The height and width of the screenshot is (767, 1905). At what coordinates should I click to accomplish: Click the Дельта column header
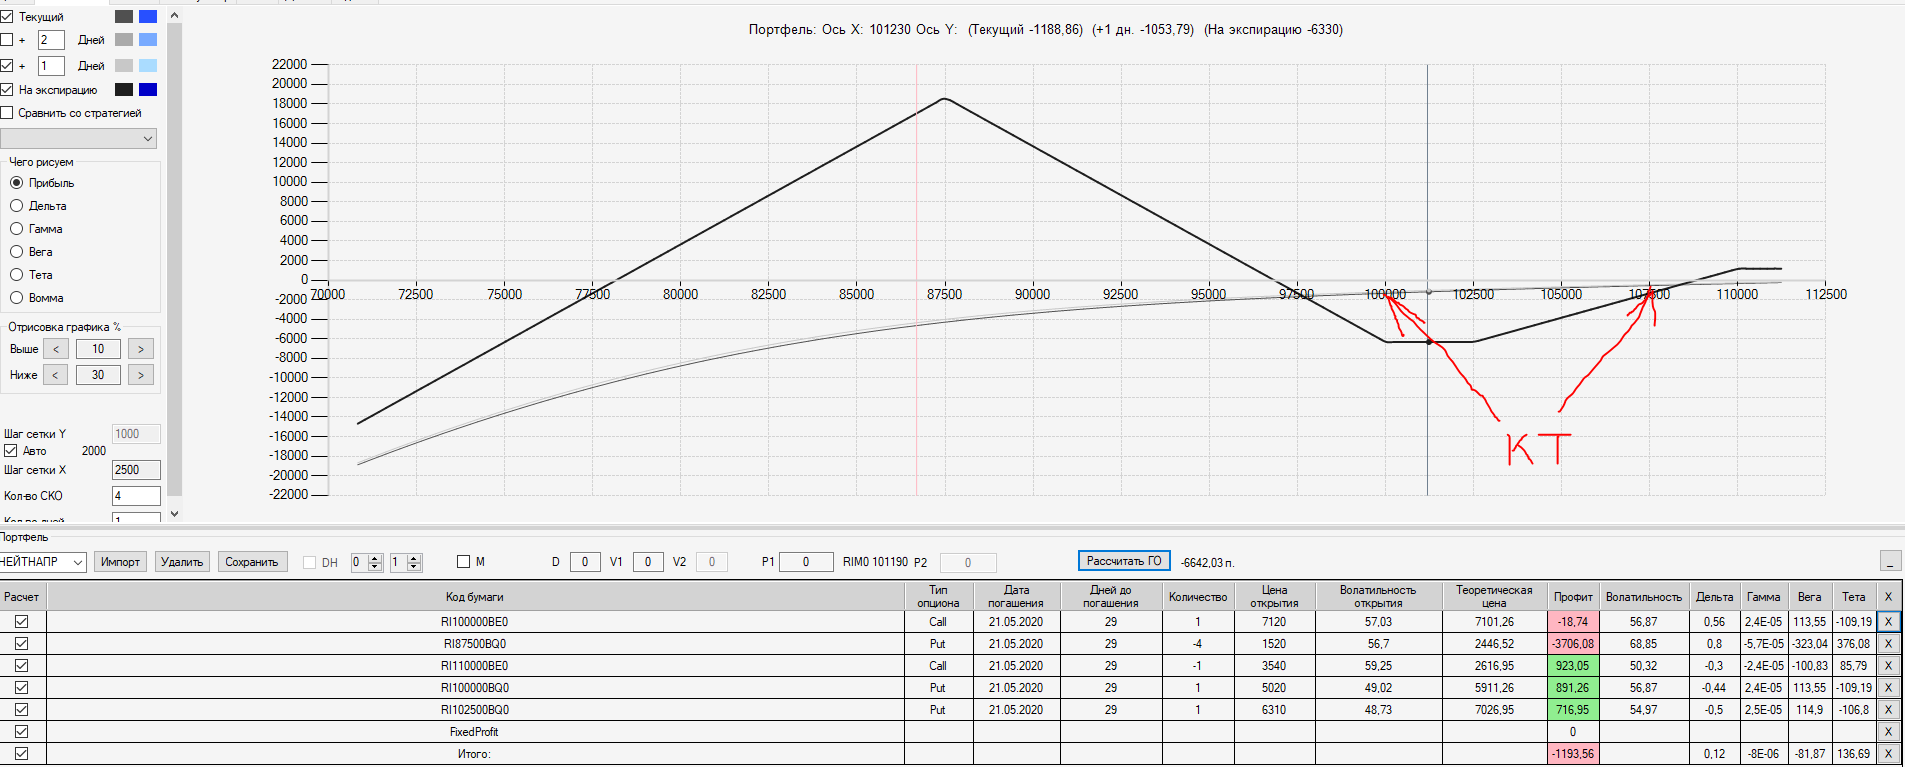(1715, 597)
